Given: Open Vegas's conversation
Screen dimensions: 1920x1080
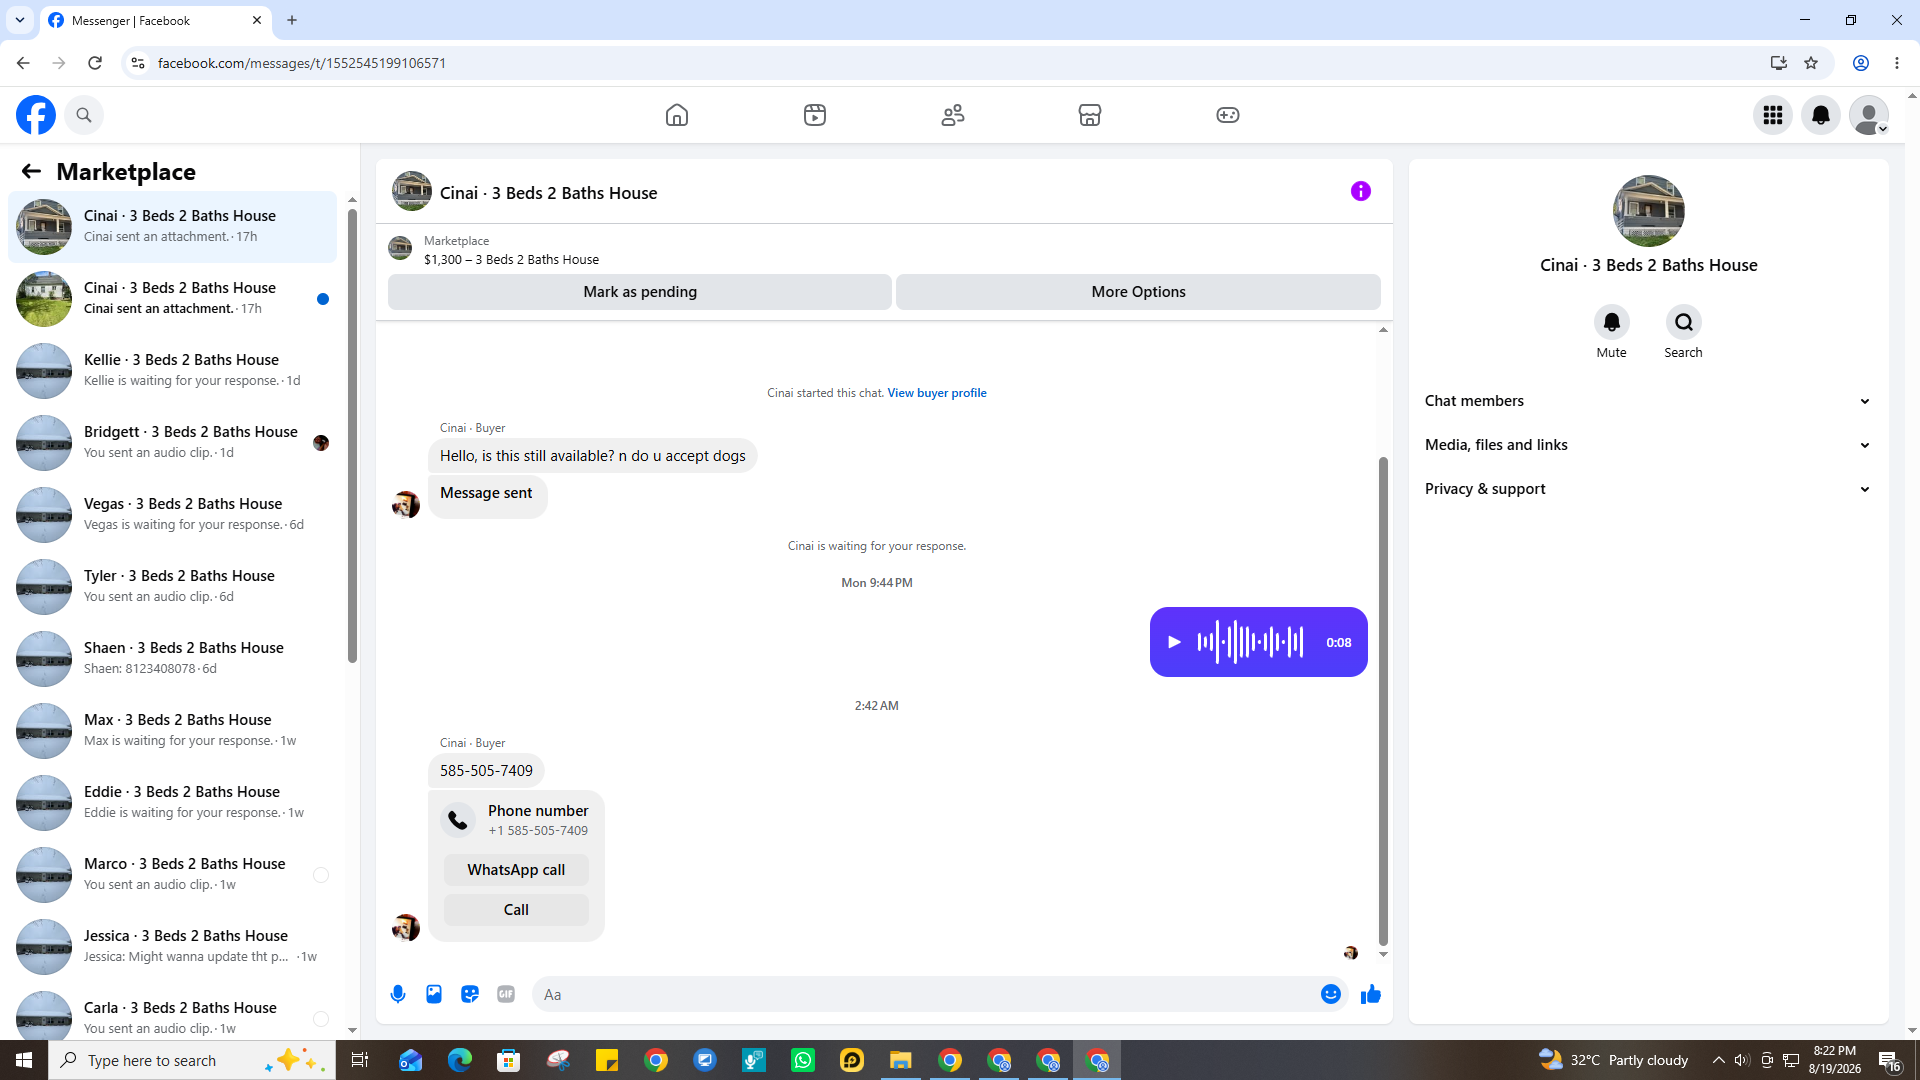Looking at the screenshot, I should pos(173,515).
